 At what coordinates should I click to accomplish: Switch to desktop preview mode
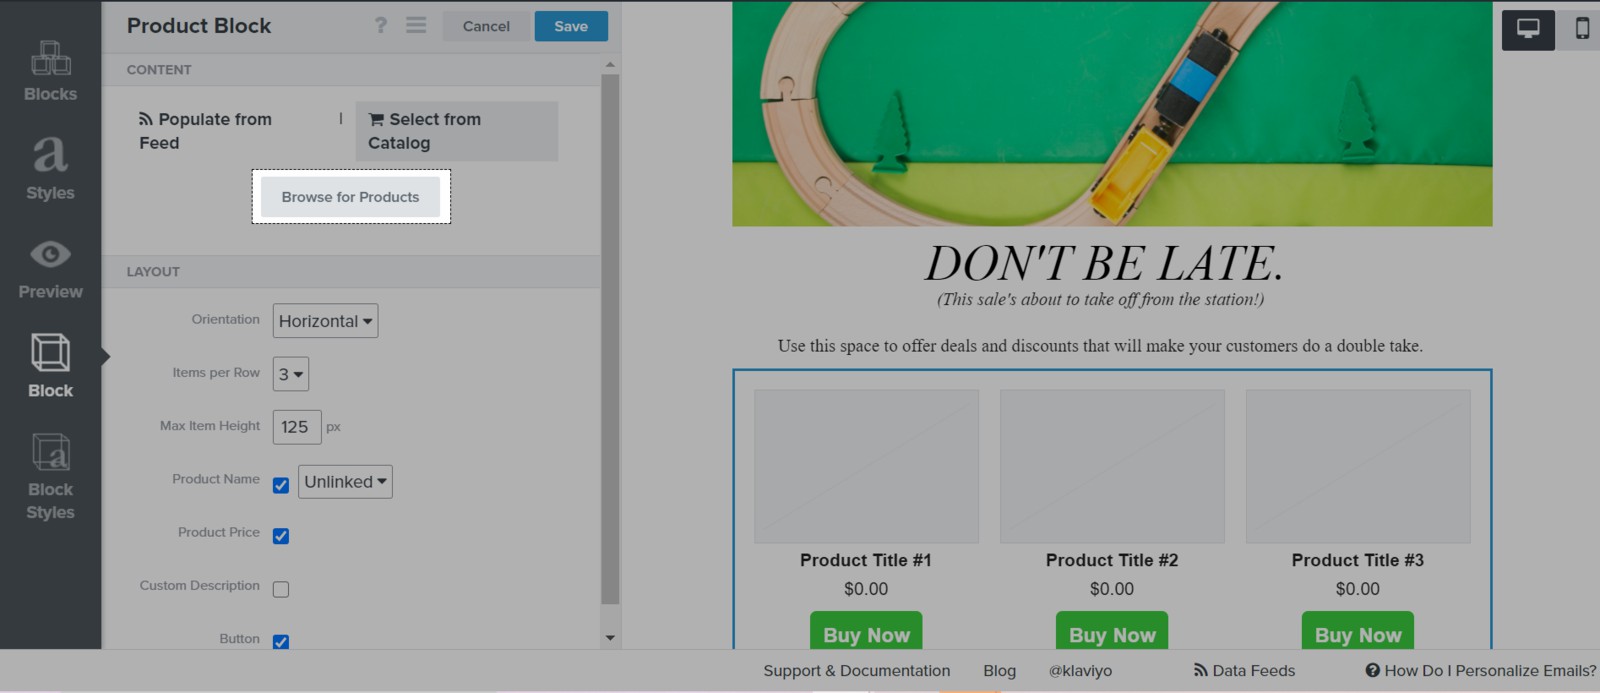click(1527, 29)
